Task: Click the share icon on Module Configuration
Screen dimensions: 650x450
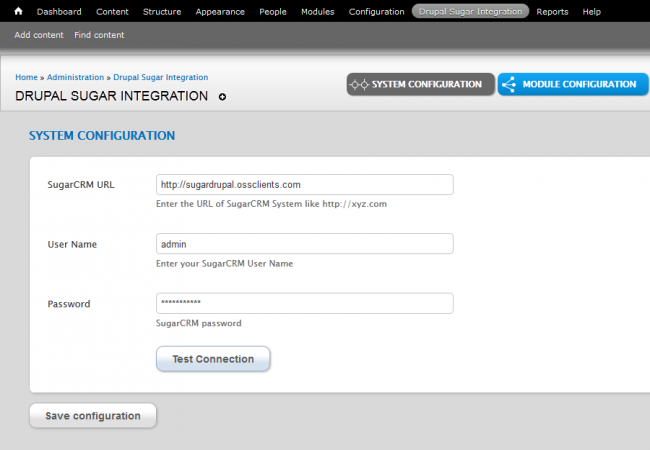Action: coord(509,85)
